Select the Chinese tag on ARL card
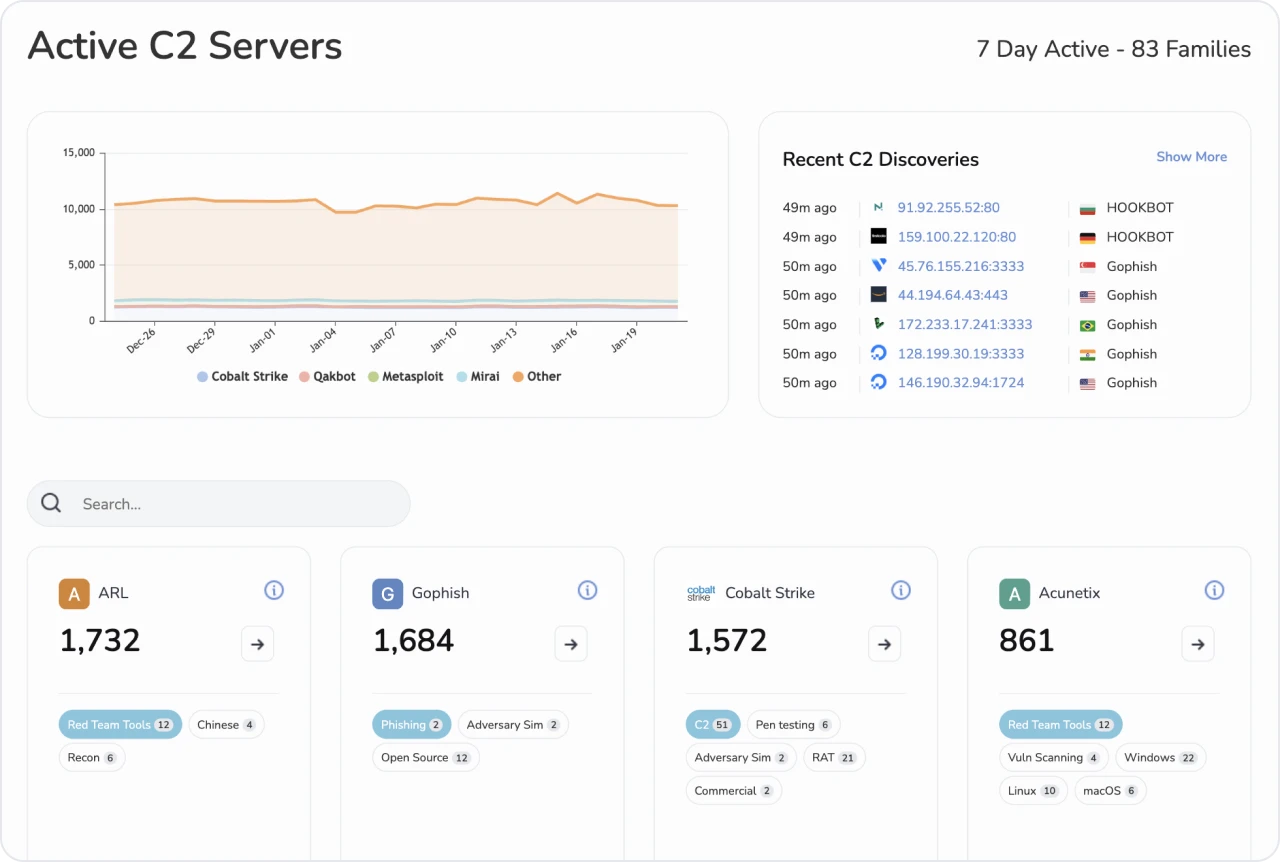The width and height of the screenshot is (1280, 862). tap(226, 725)
